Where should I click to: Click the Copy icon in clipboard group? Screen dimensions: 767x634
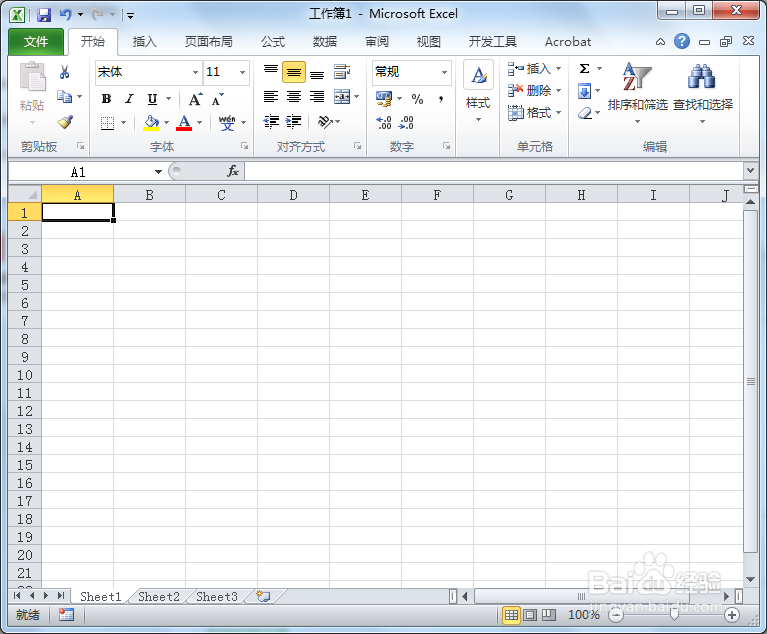pos(64,96)
